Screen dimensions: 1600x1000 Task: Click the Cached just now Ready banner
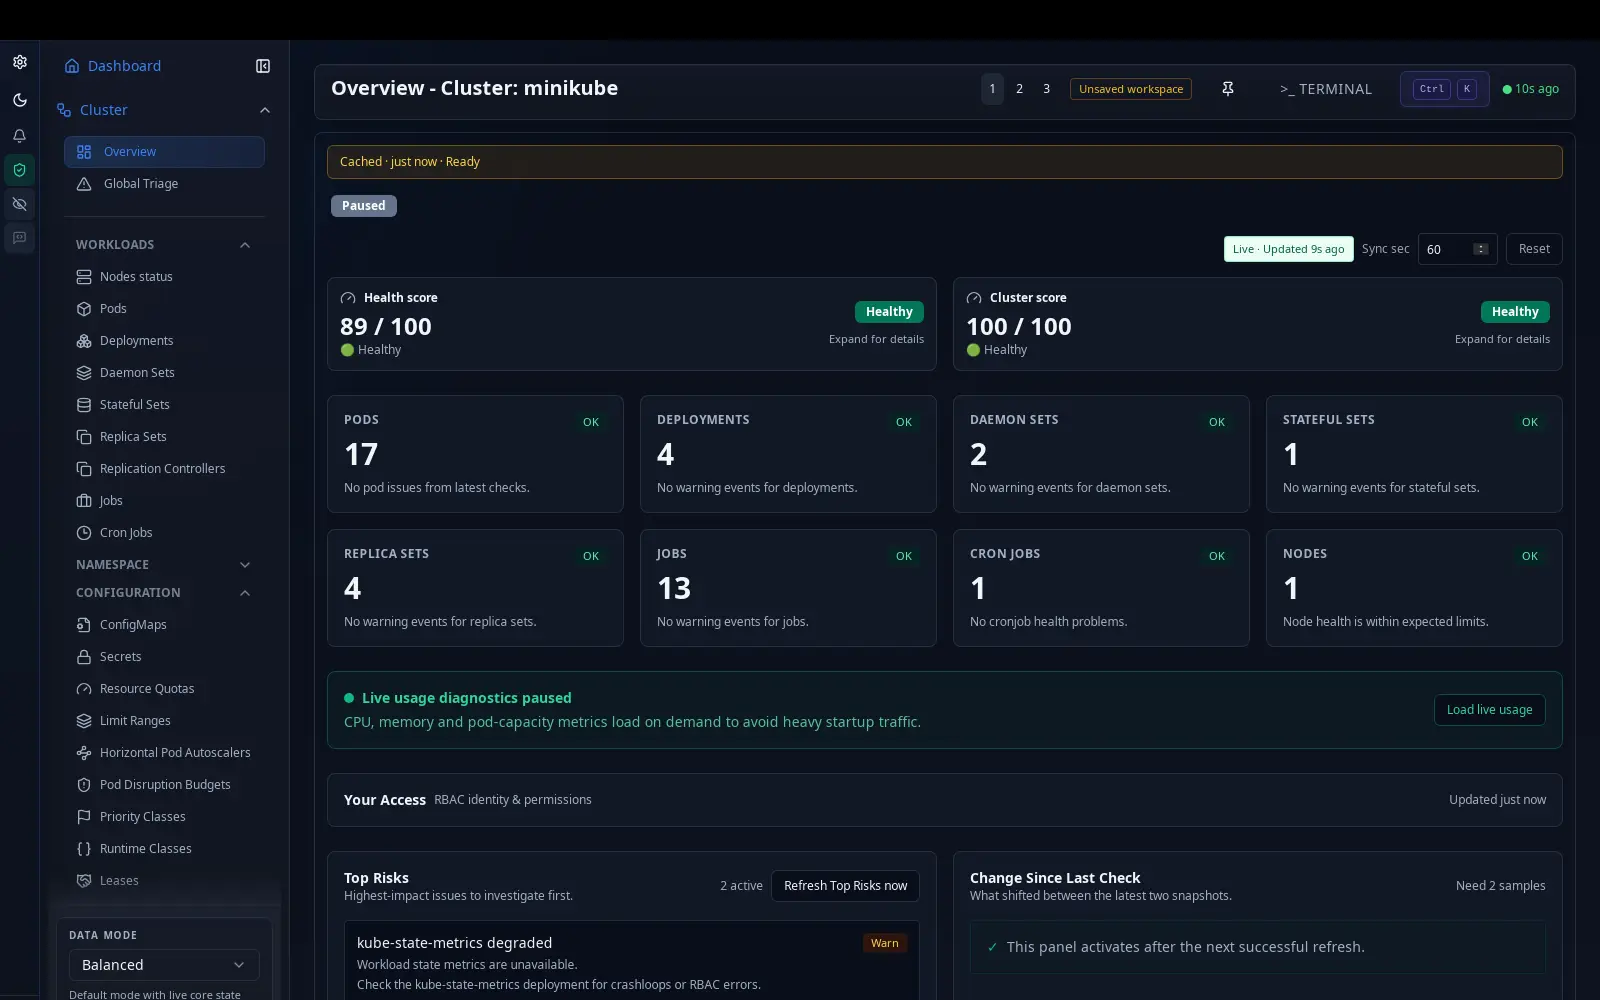coord(945,162)
